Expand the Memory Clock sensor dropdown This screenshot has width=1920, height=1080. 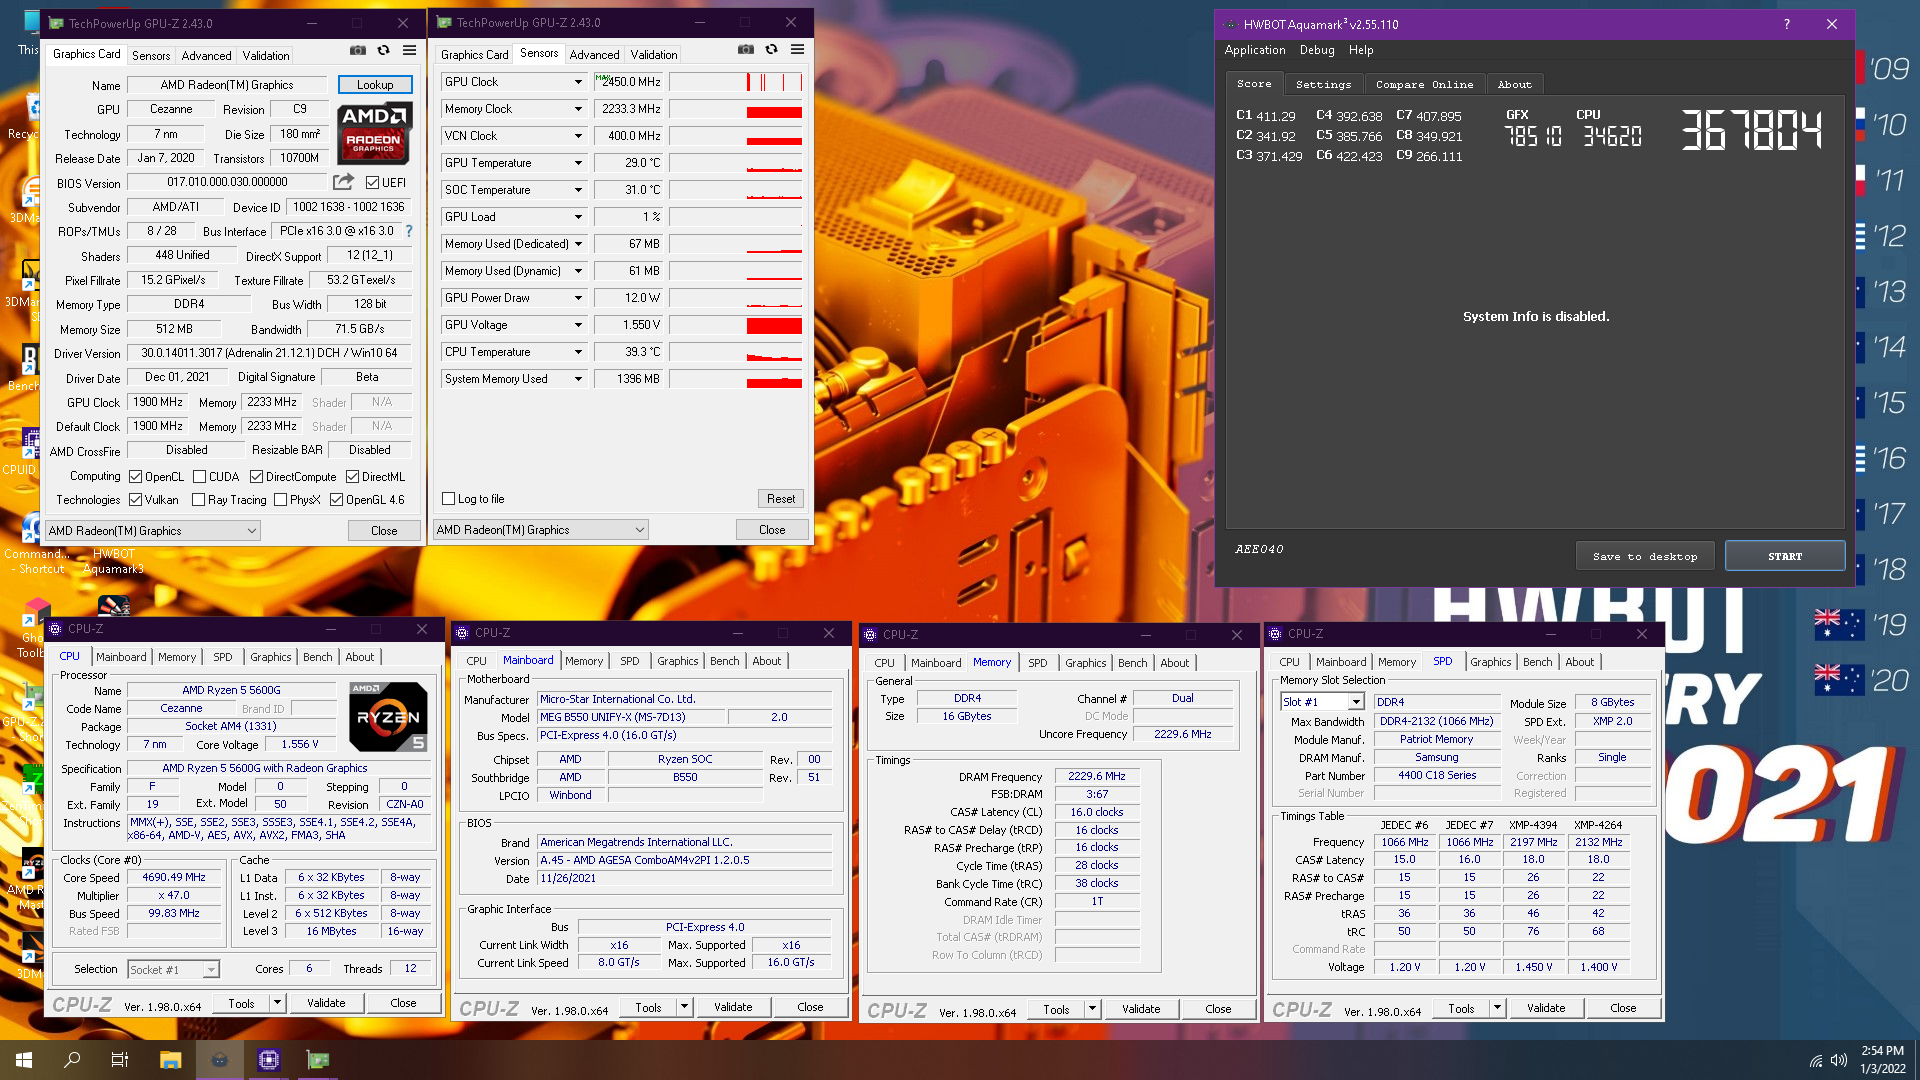click(x=577, y=109)
